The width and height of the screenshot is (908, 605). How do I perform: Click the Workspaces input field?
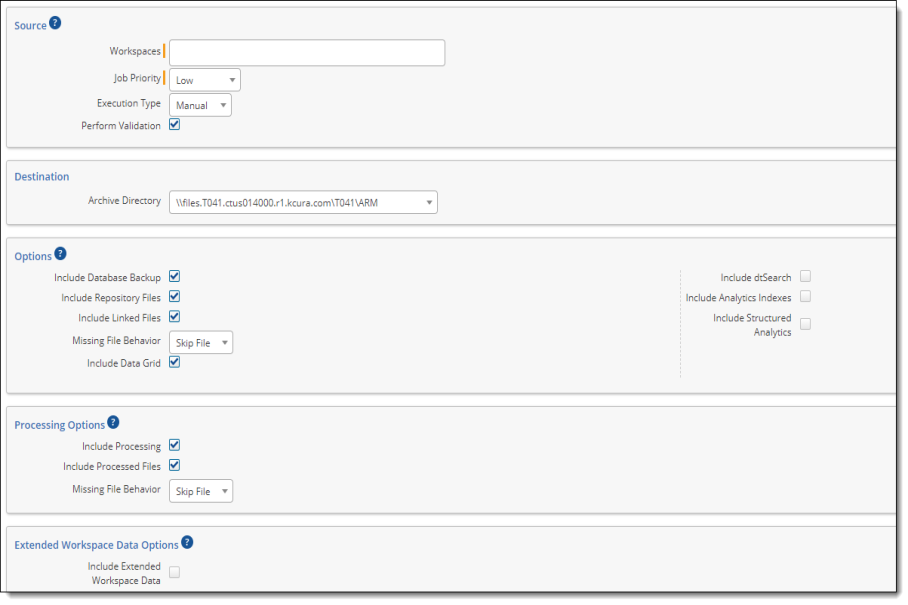point(307,53)
